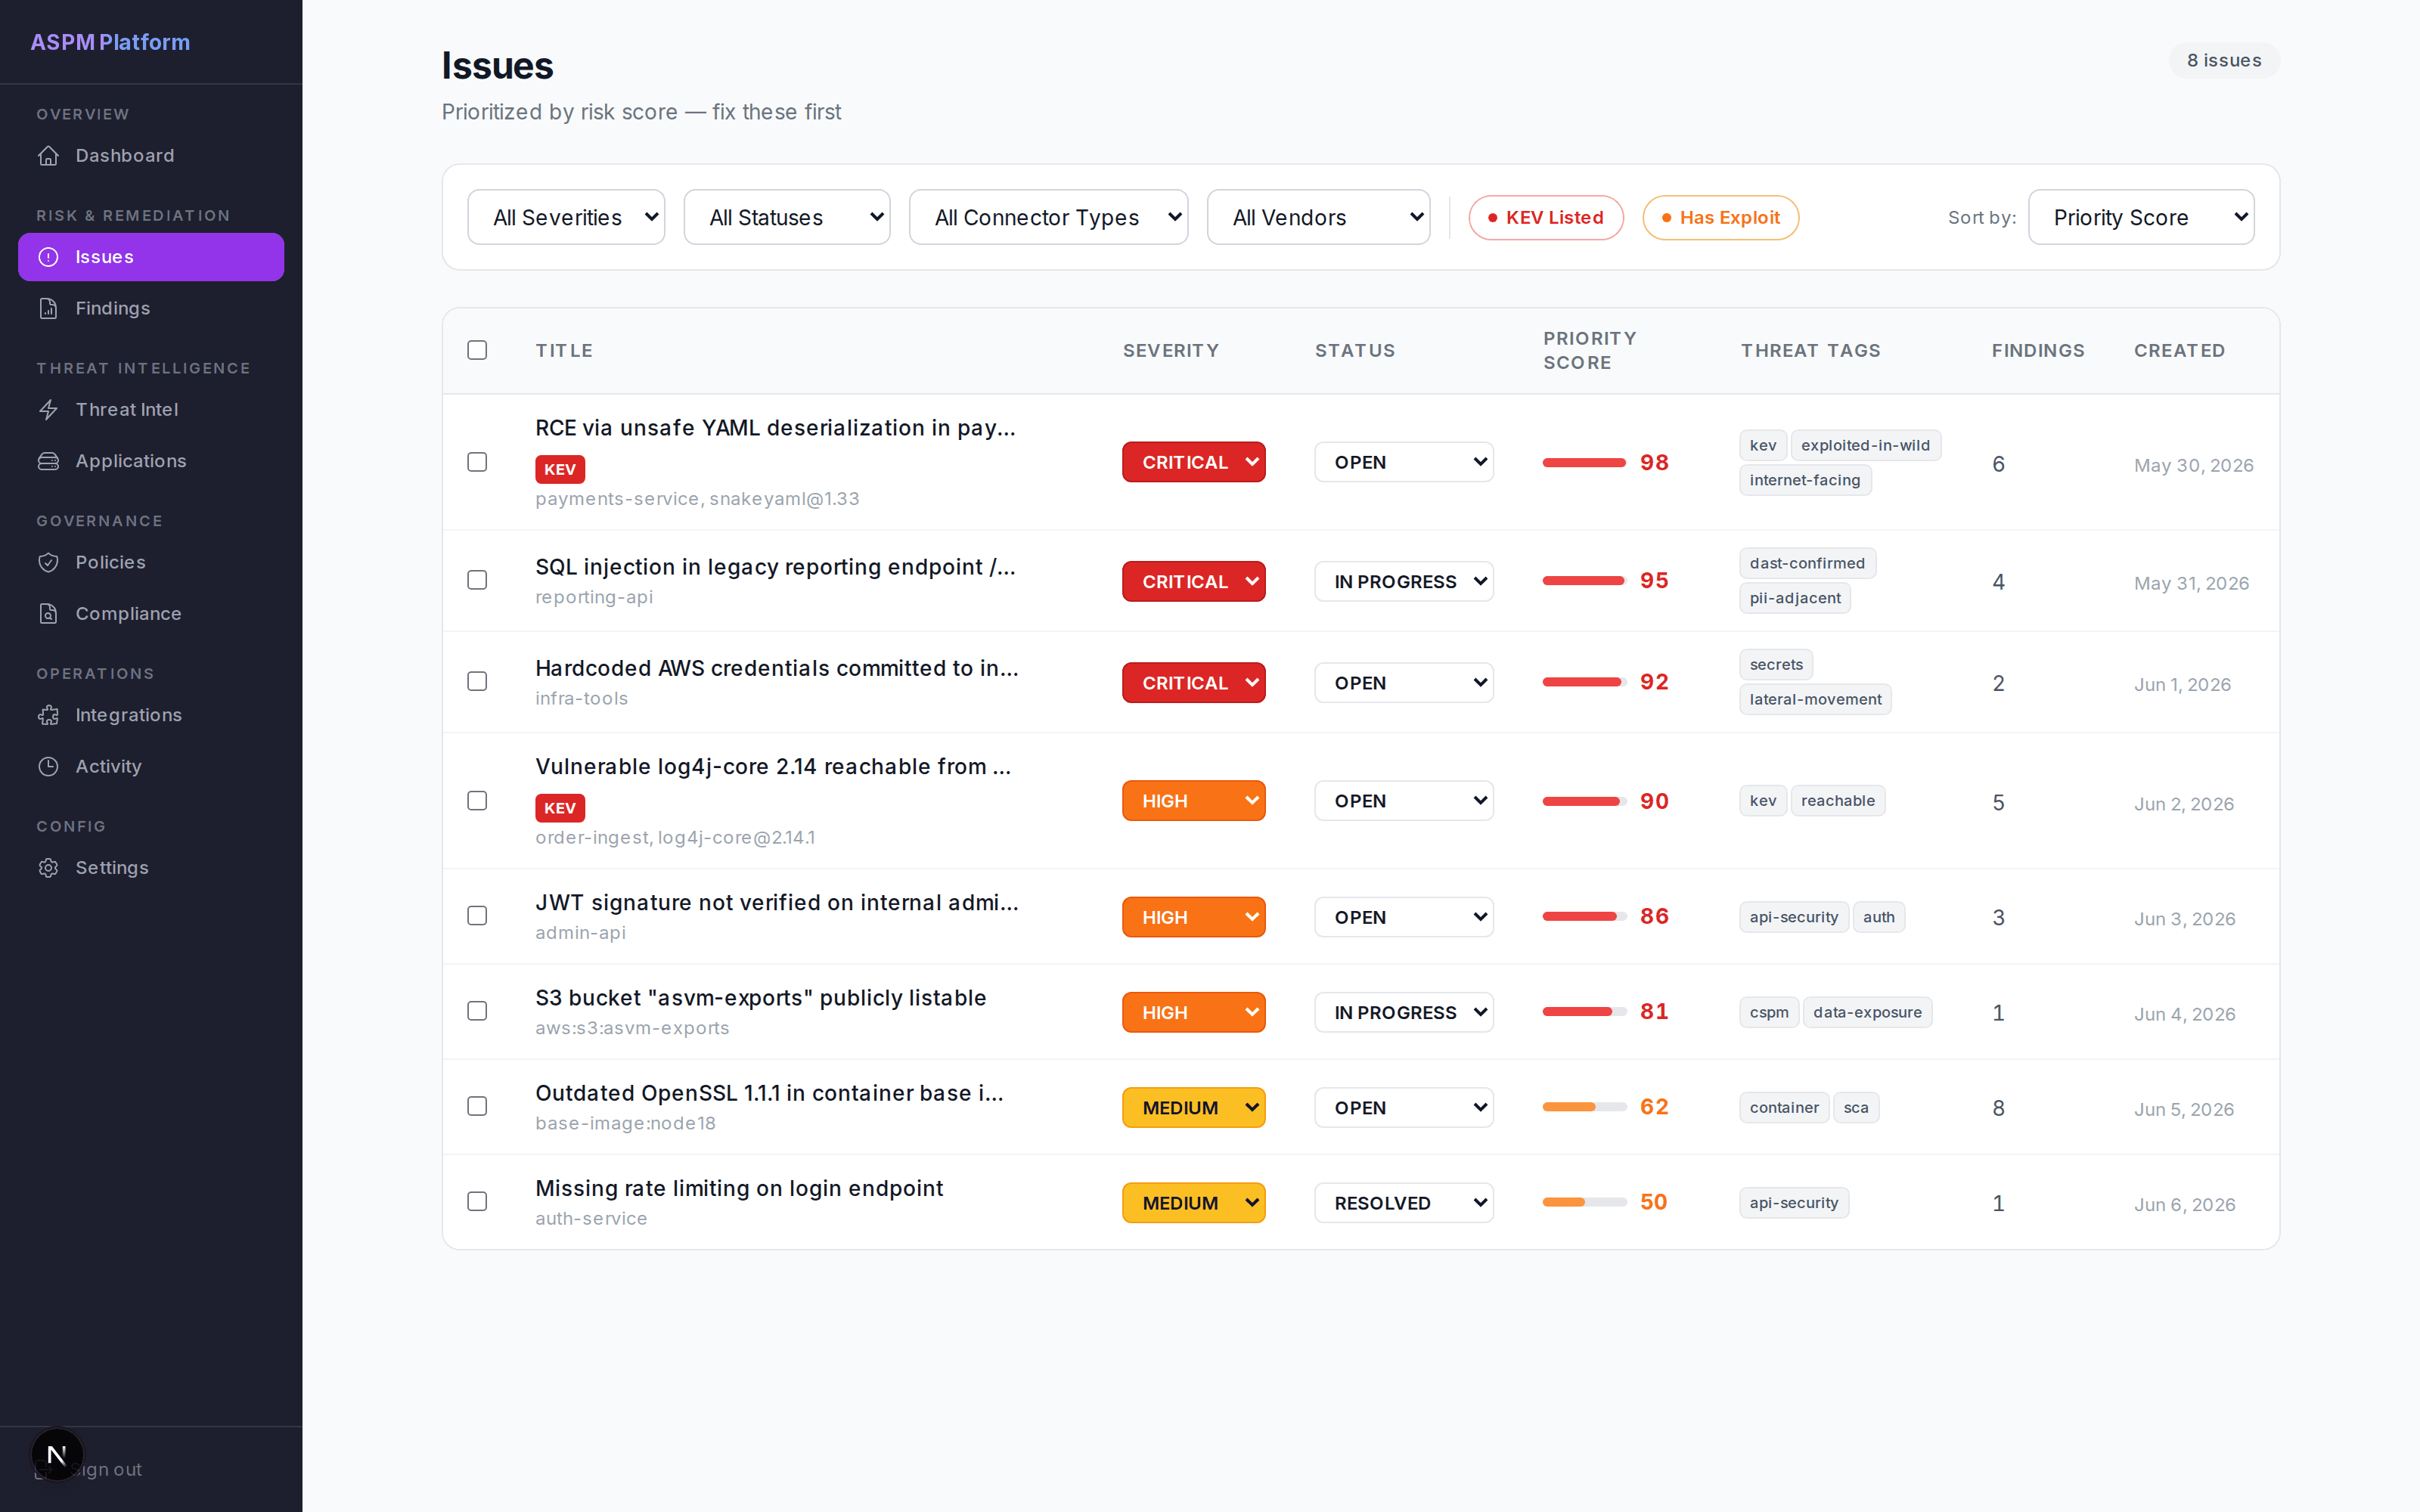Open Threat Intel page
Viewport: 2420px width, 1512px height.
tap(151, 410)
